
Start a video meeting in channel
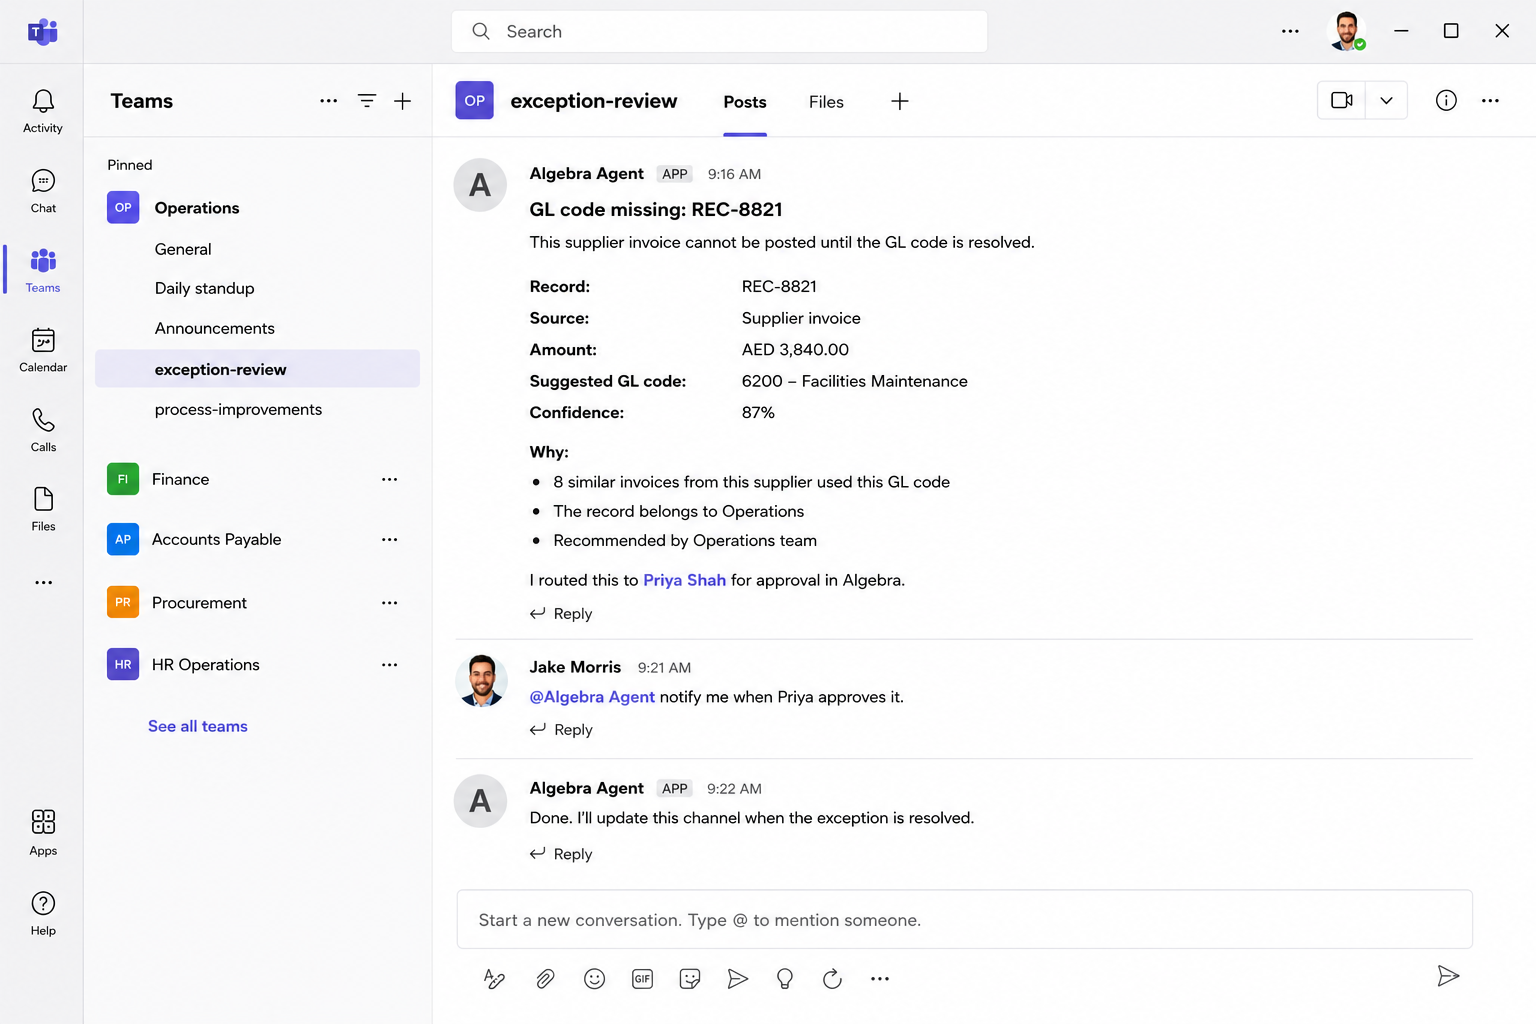(x=1342, y=100)
